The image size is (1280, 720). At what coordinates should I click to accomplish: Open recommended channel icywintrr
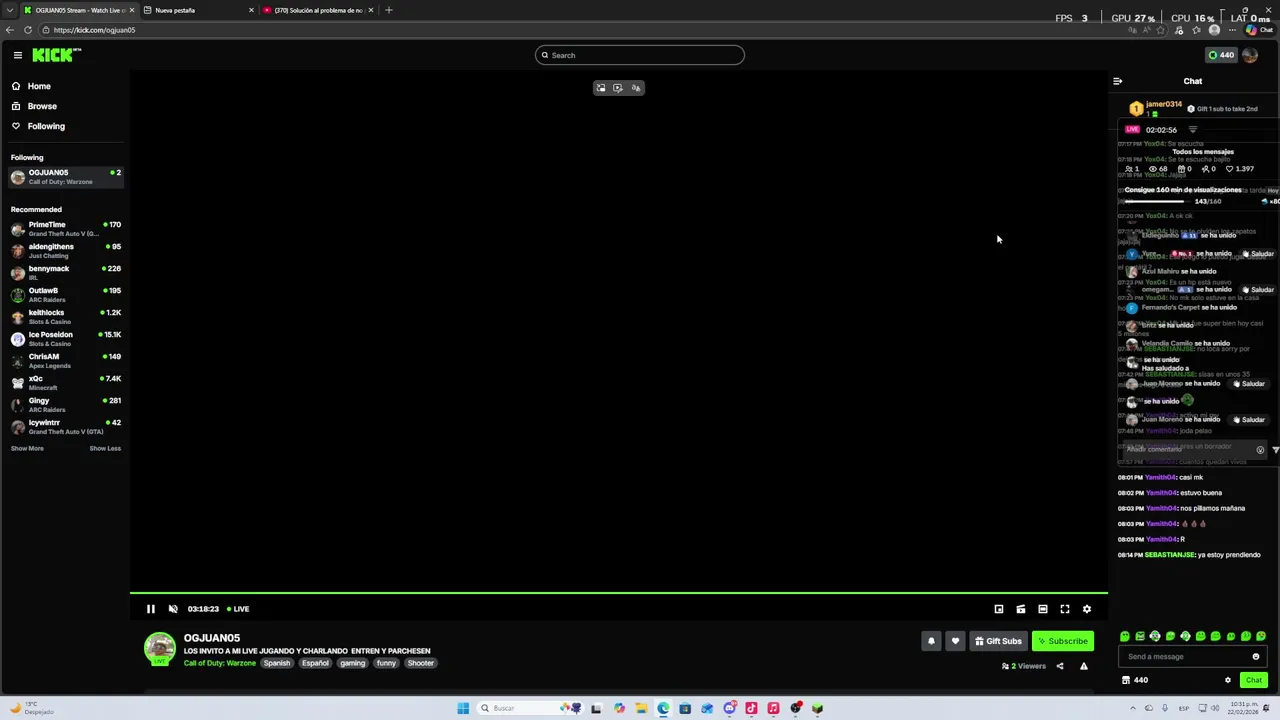tap(65, 427)
